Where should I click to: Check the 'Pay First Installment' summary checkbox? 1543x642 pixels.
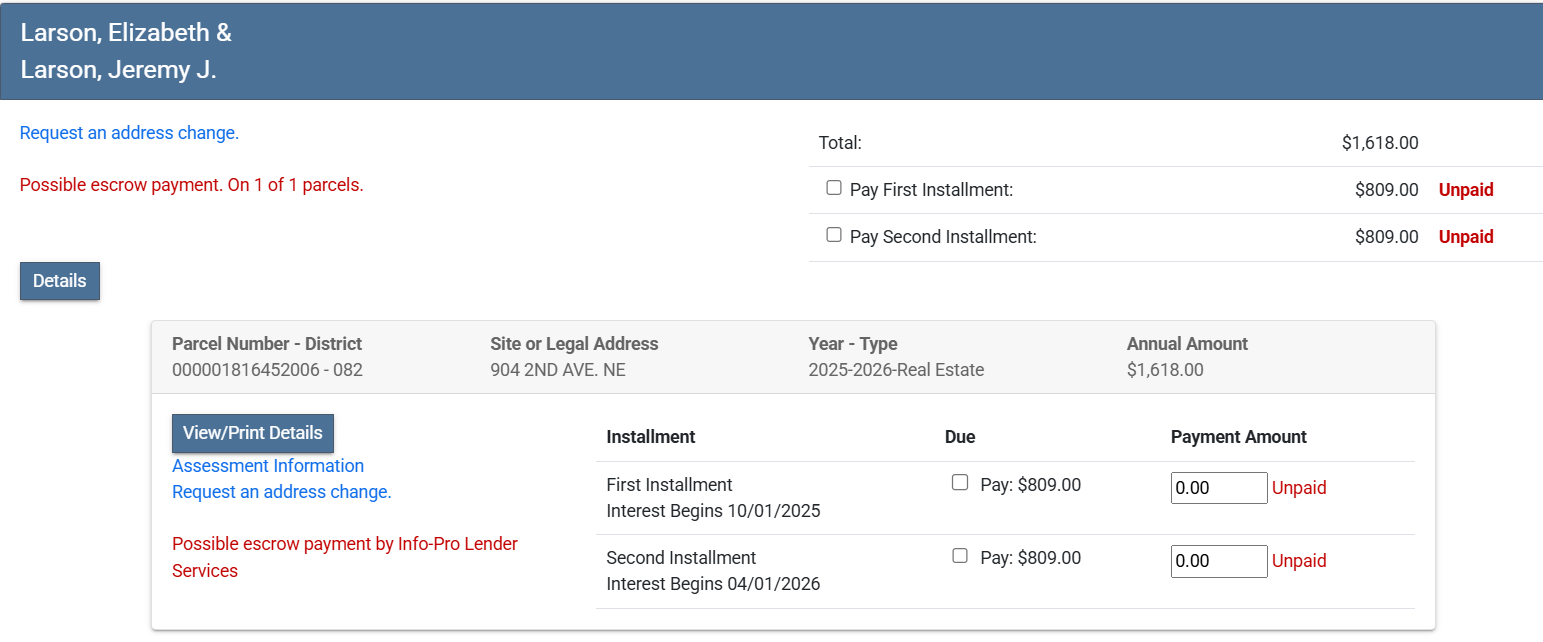pyautogui.click(x=834, y=188)
